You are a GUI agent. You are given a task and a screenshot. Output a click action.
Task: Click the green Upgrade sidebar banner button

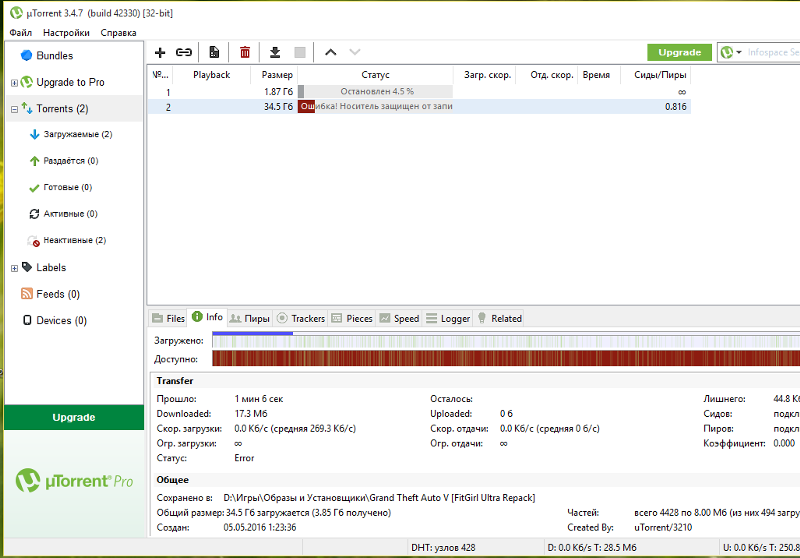(x=74, y=417)
